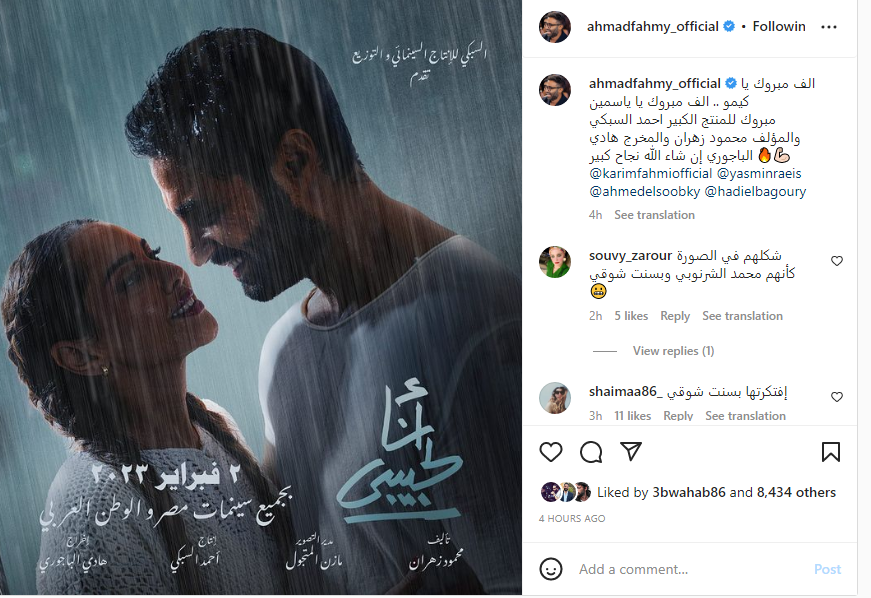Like the post with the heart icon
871x598 pixels.
pos(550,452)
